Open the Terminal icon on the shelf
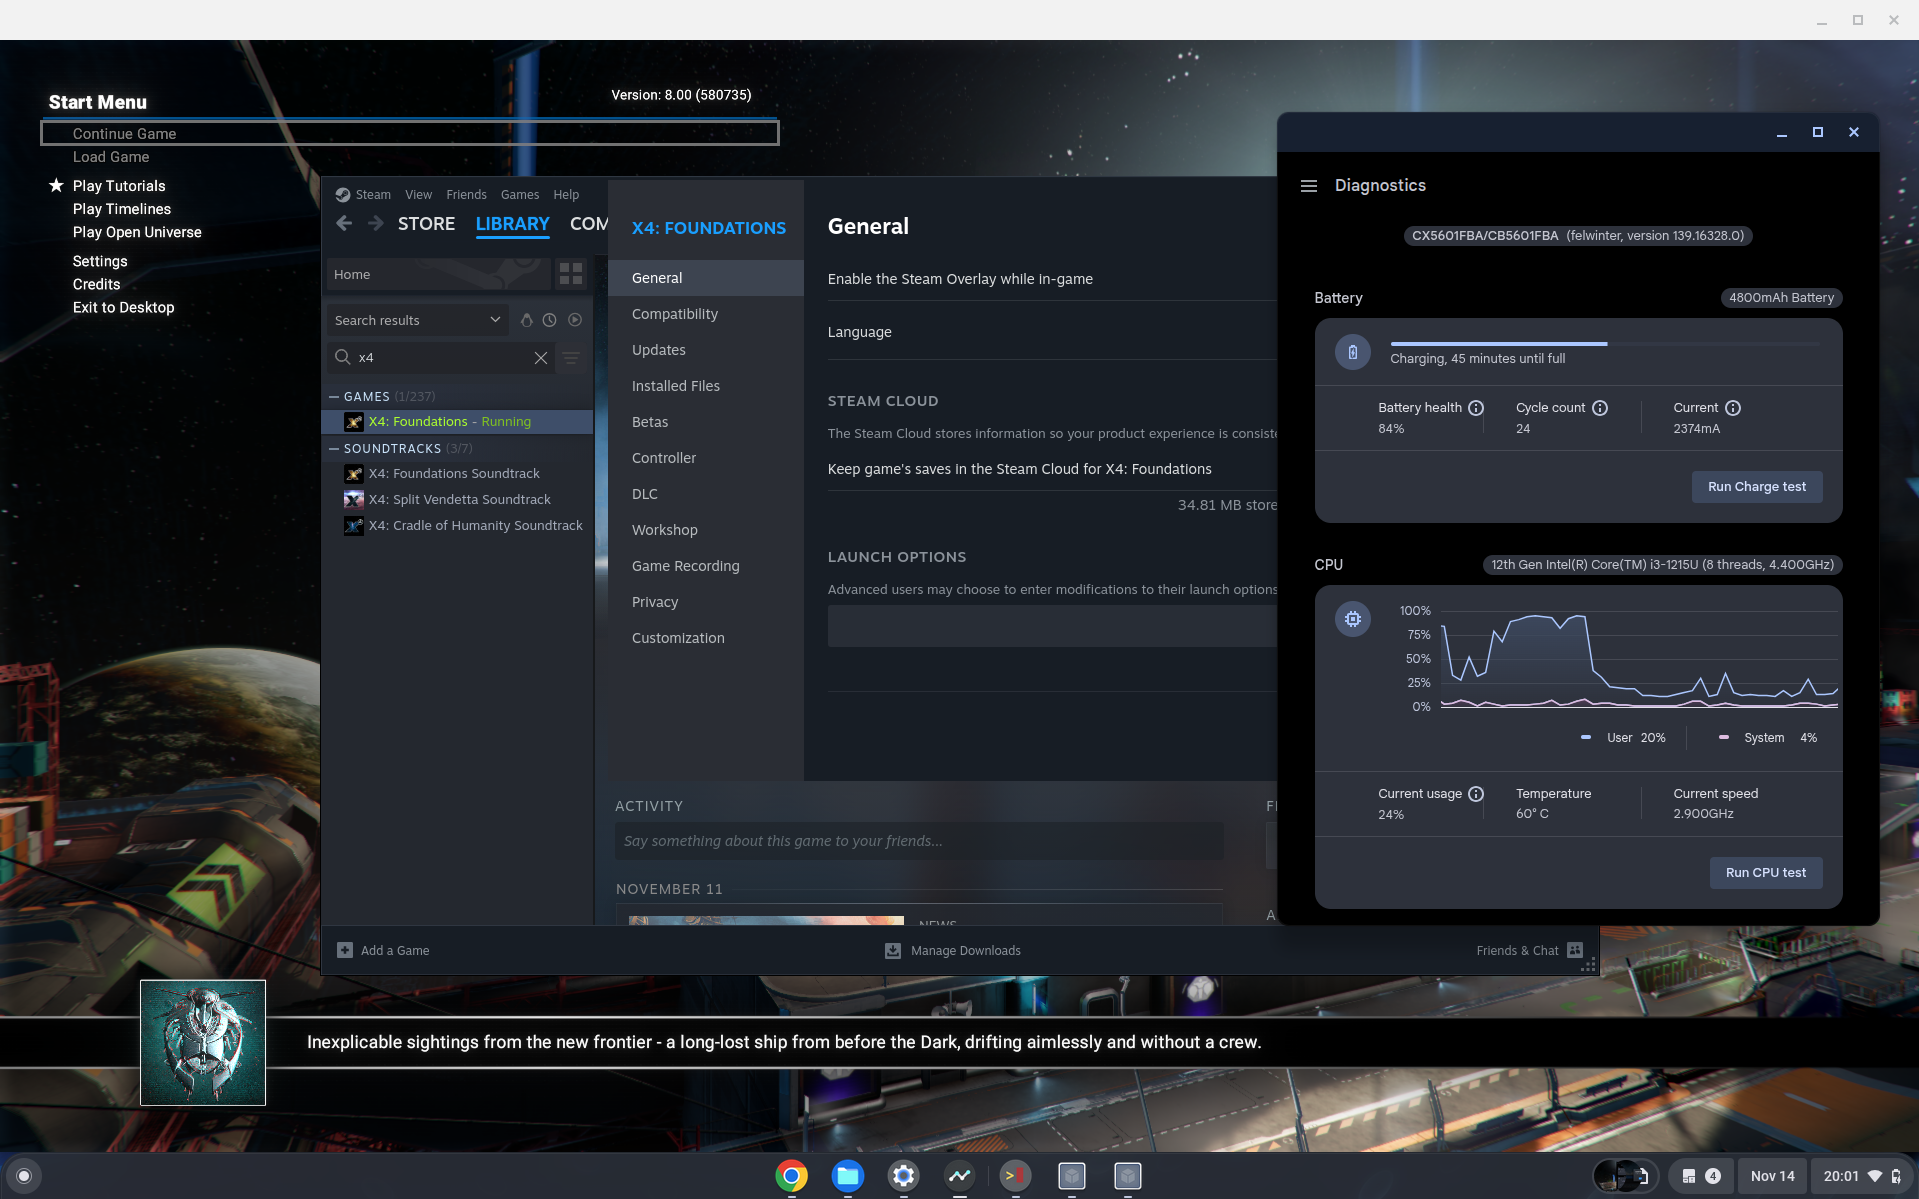The image size is (1919, 1199). (x=1015, y=1176)
